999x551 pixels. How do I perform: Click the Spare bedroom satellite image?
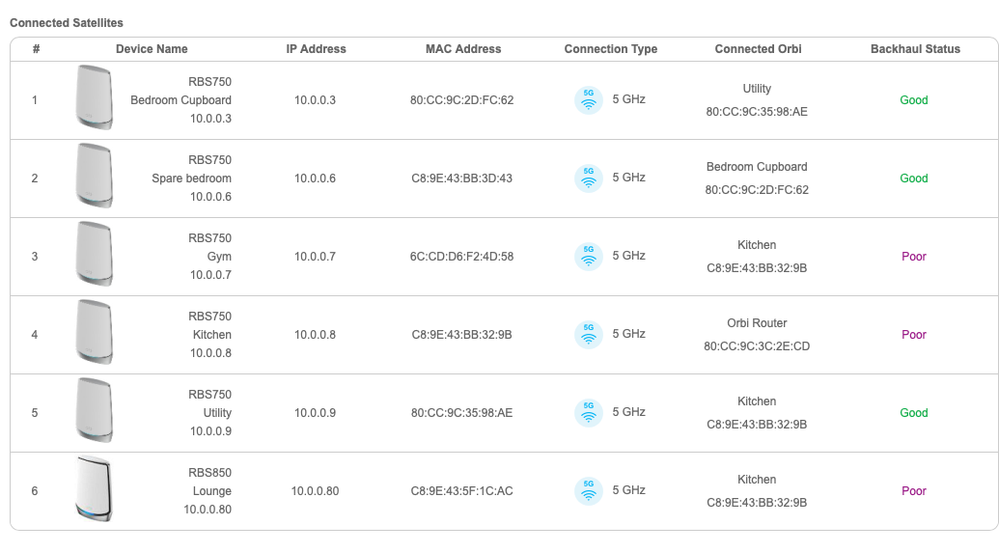point(93,177)
